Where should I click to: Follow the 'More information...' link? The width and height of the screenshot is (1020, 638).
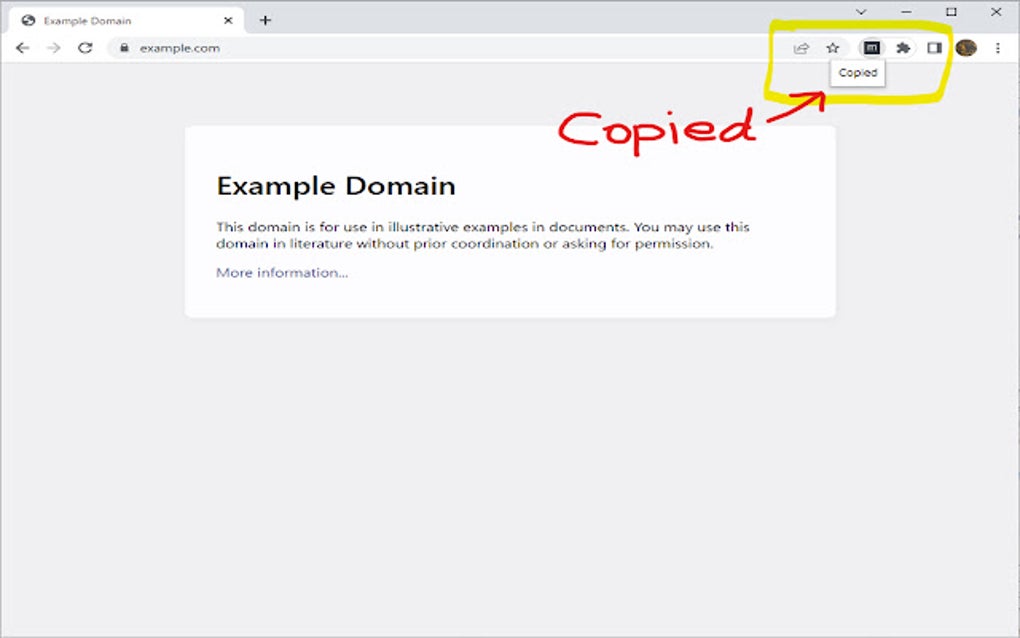pyautogui.click(x=282, y=272)
